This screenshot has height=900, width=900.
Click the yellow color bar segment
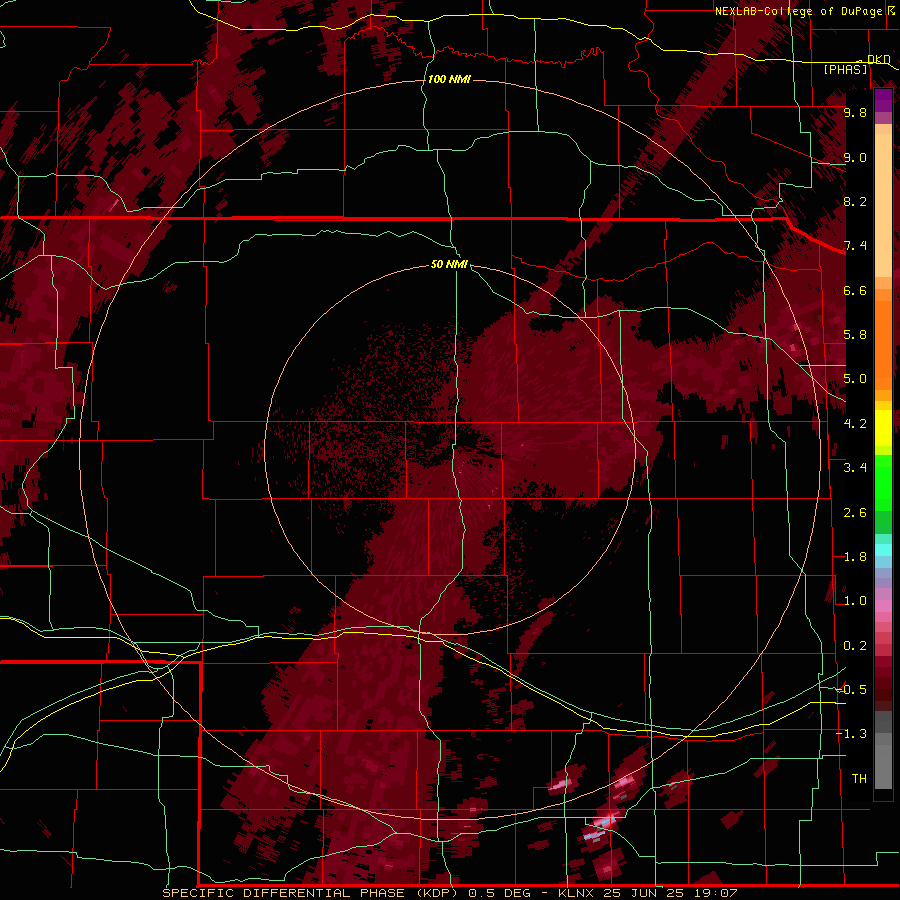pos(883,428)
